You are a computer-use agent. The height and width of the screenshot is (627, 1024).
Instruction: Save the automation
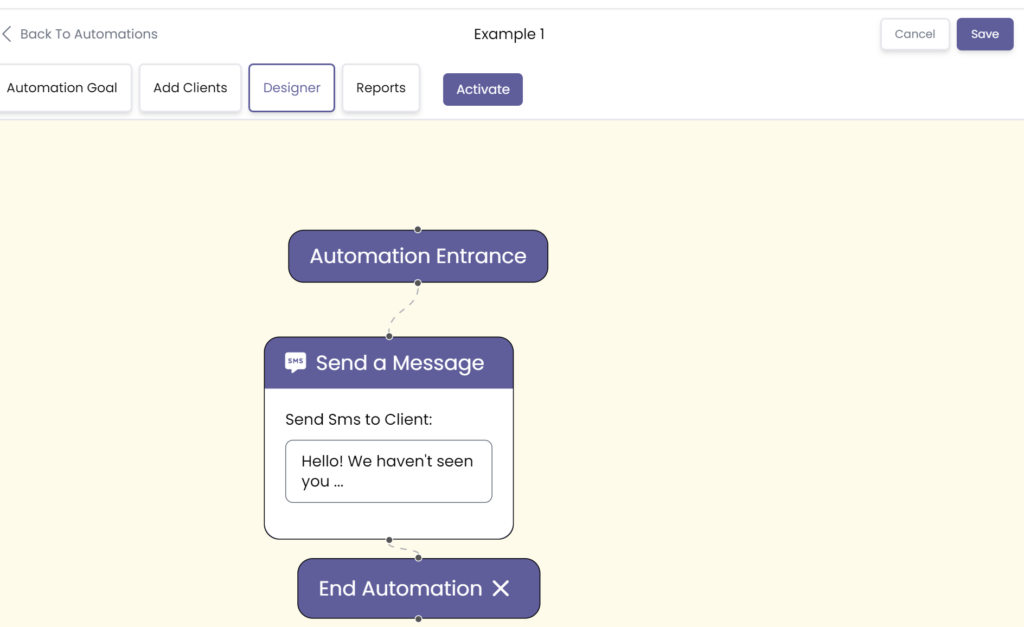[984, 34]
